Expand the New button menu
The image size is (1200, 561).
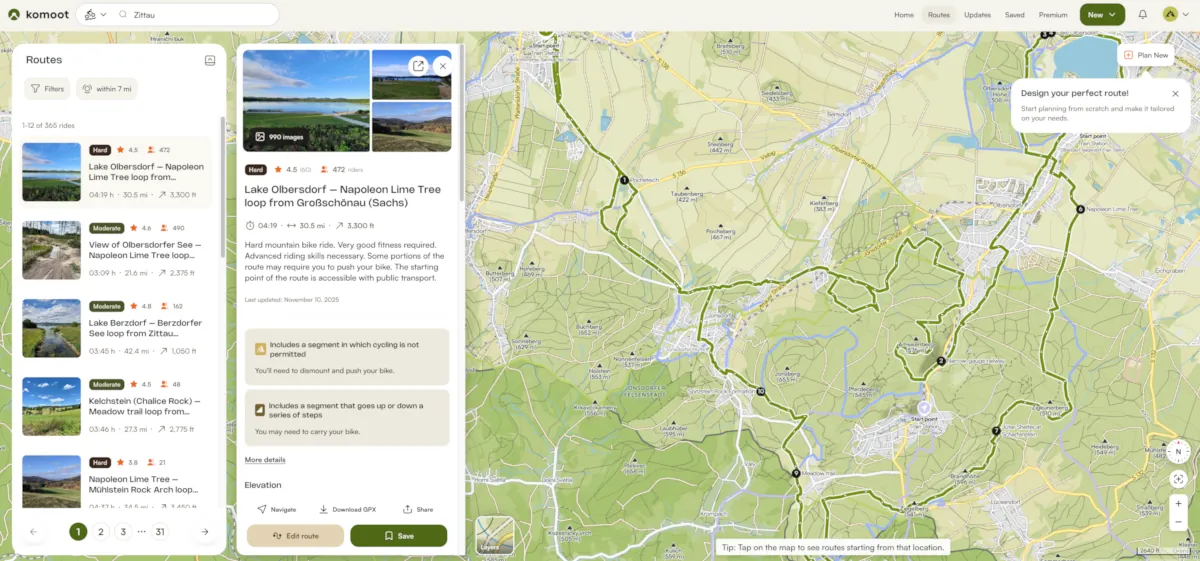click(x=1102, y=15)
